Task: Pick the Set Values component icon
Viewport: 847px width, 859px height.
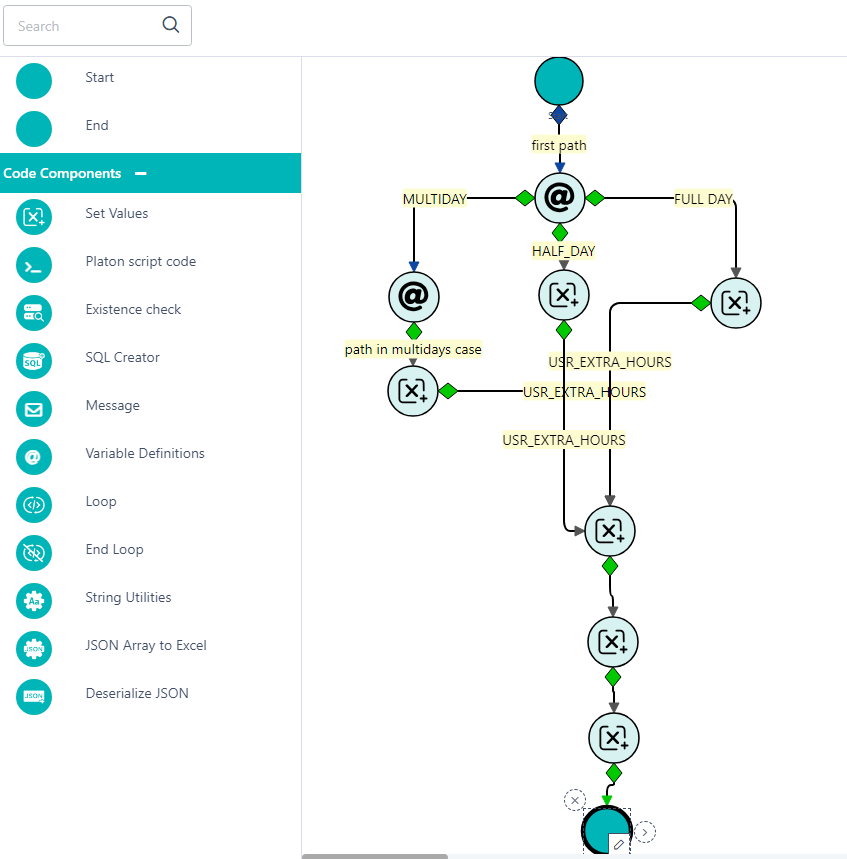Action: click(x=34, y=216)
